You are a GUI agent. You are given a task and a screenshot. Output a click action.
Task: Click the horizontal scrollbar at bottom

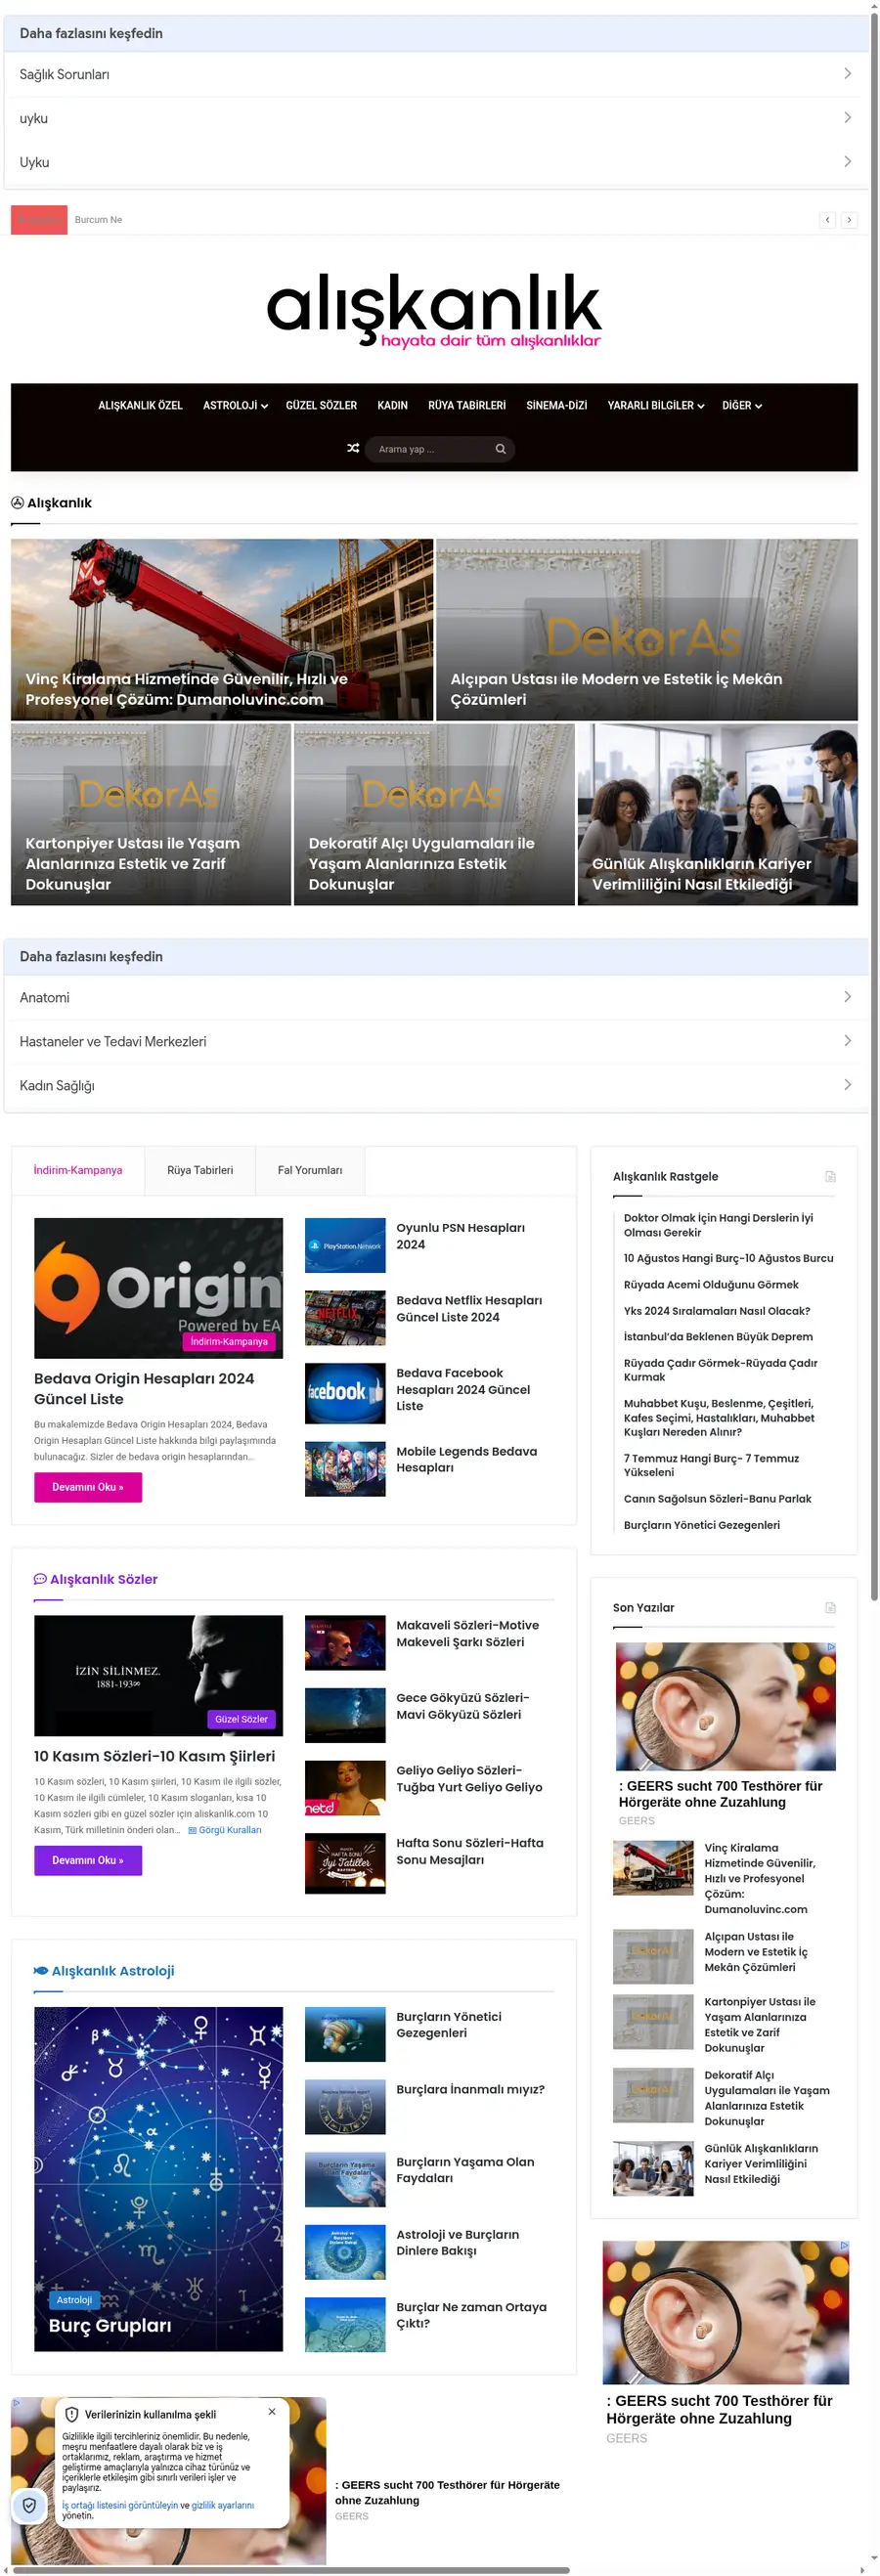pyautogui.click(x=290, y=2570)
